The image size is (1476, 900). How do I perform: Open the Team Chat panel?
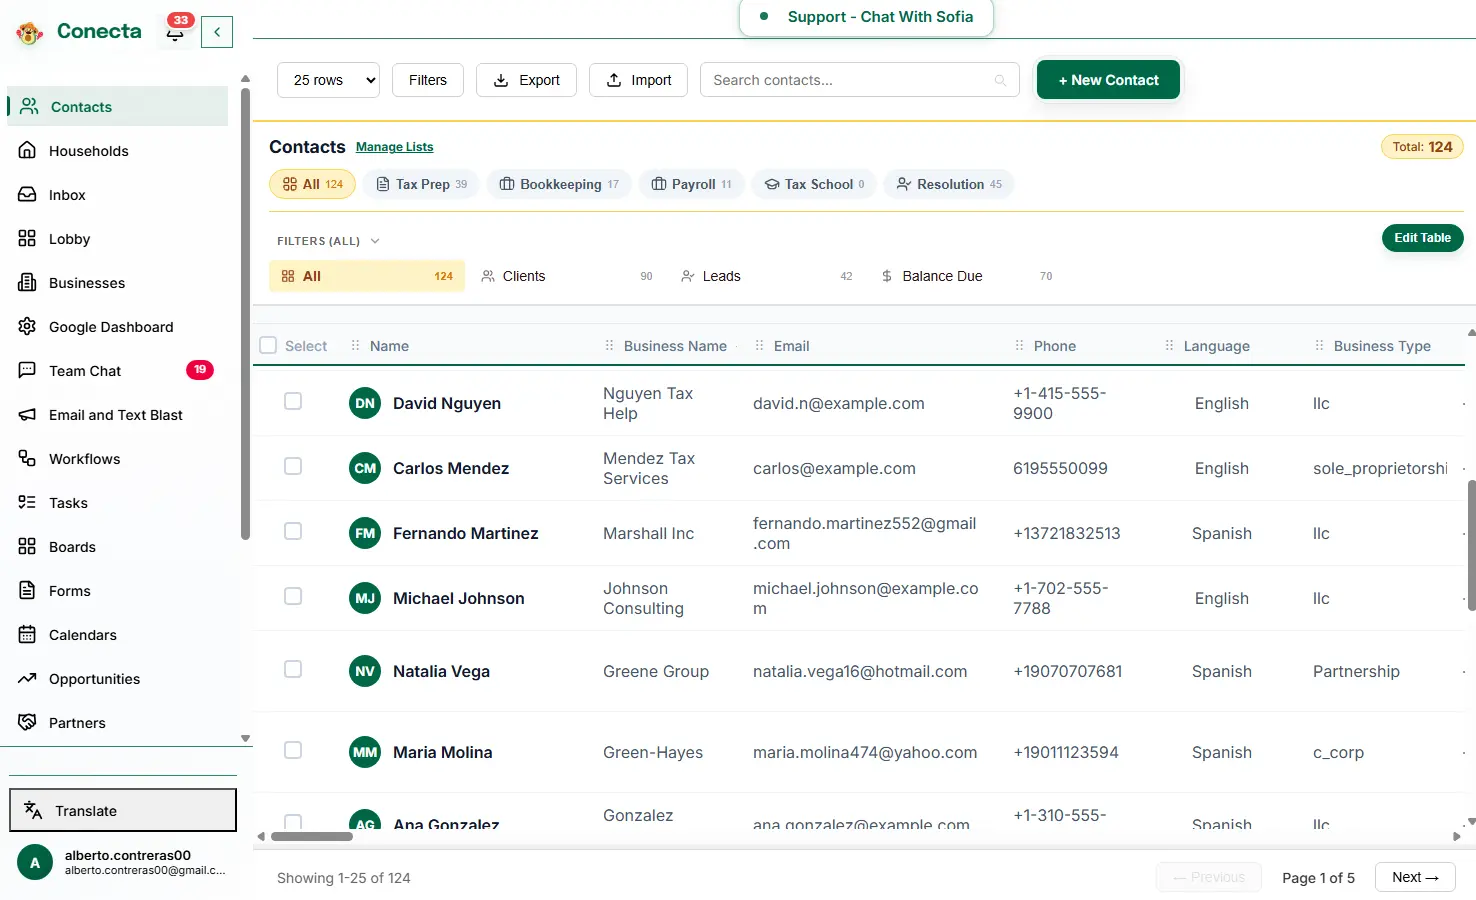coord(83,370)
